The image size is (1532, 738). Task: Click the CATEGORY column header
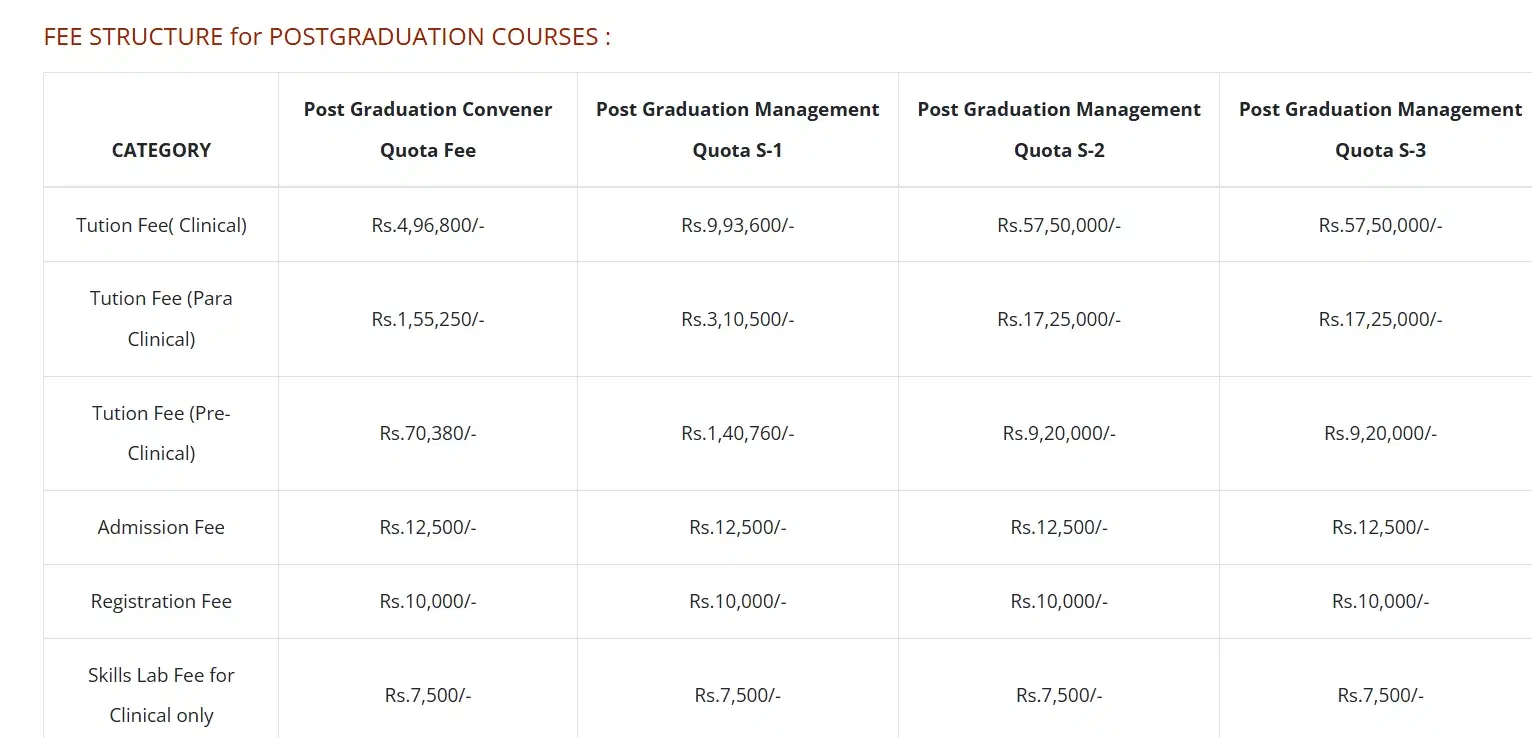tap(161, 150)
